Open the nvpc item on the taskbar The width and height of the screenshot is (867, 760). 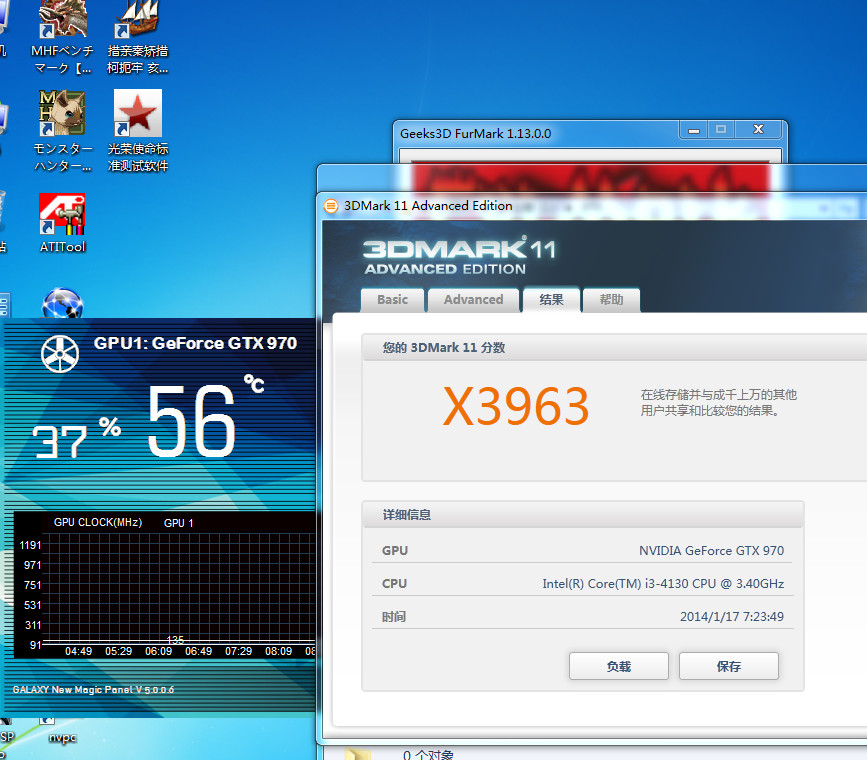(x=62, y=738)
